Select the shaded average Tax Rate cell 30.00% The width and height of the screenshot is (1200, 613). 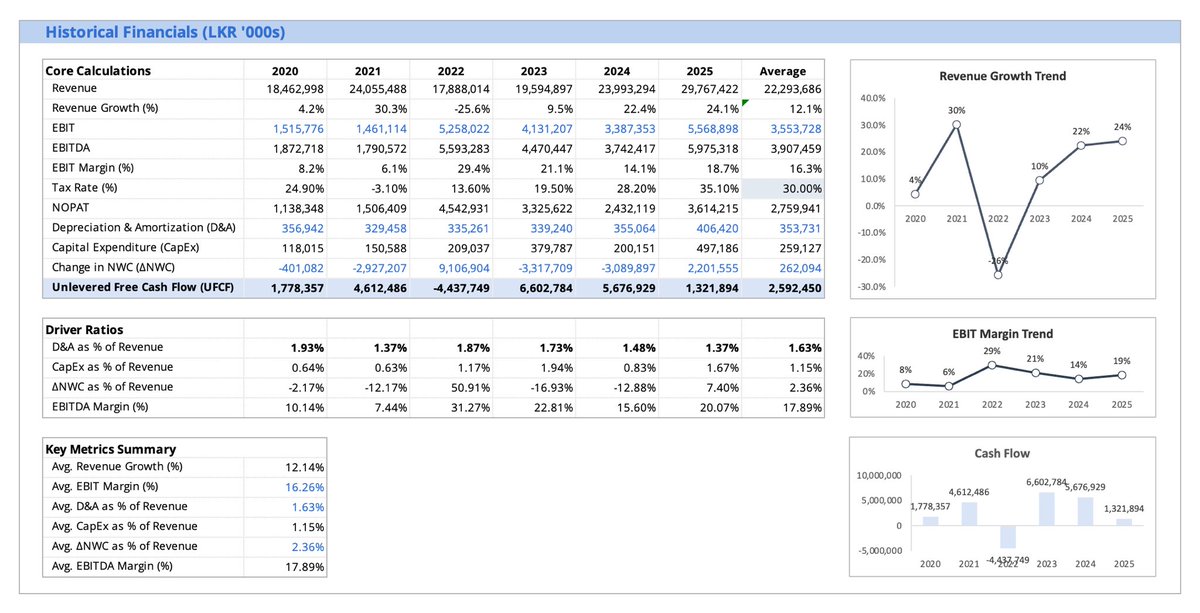click(783, 188)
